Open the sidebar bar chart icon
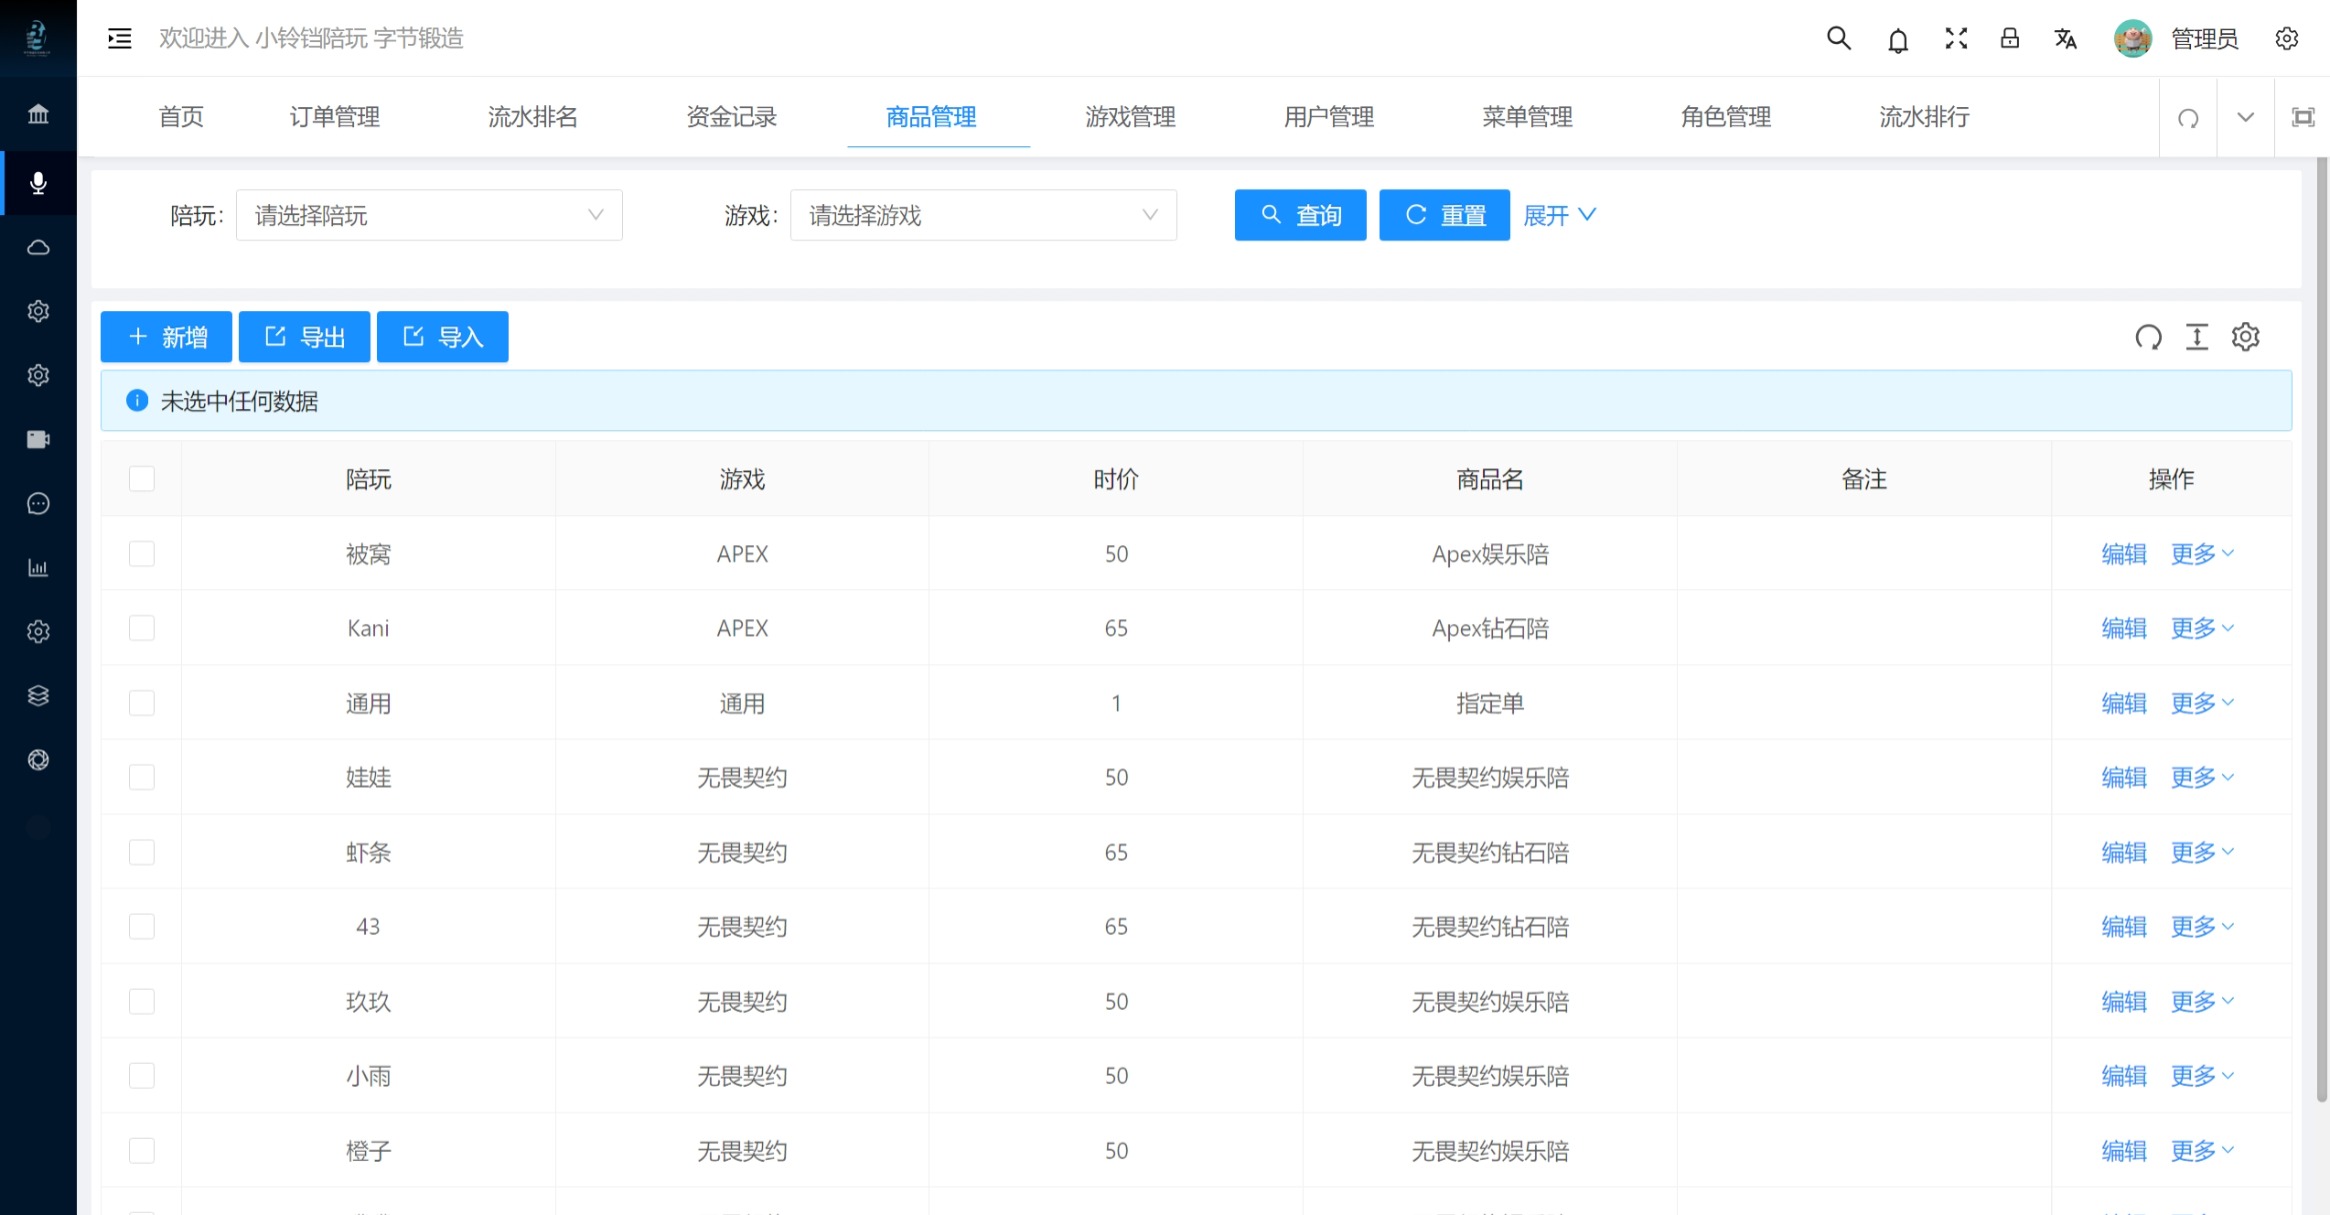This screenshot has width=2330, height=1215. tap(38, 567)
